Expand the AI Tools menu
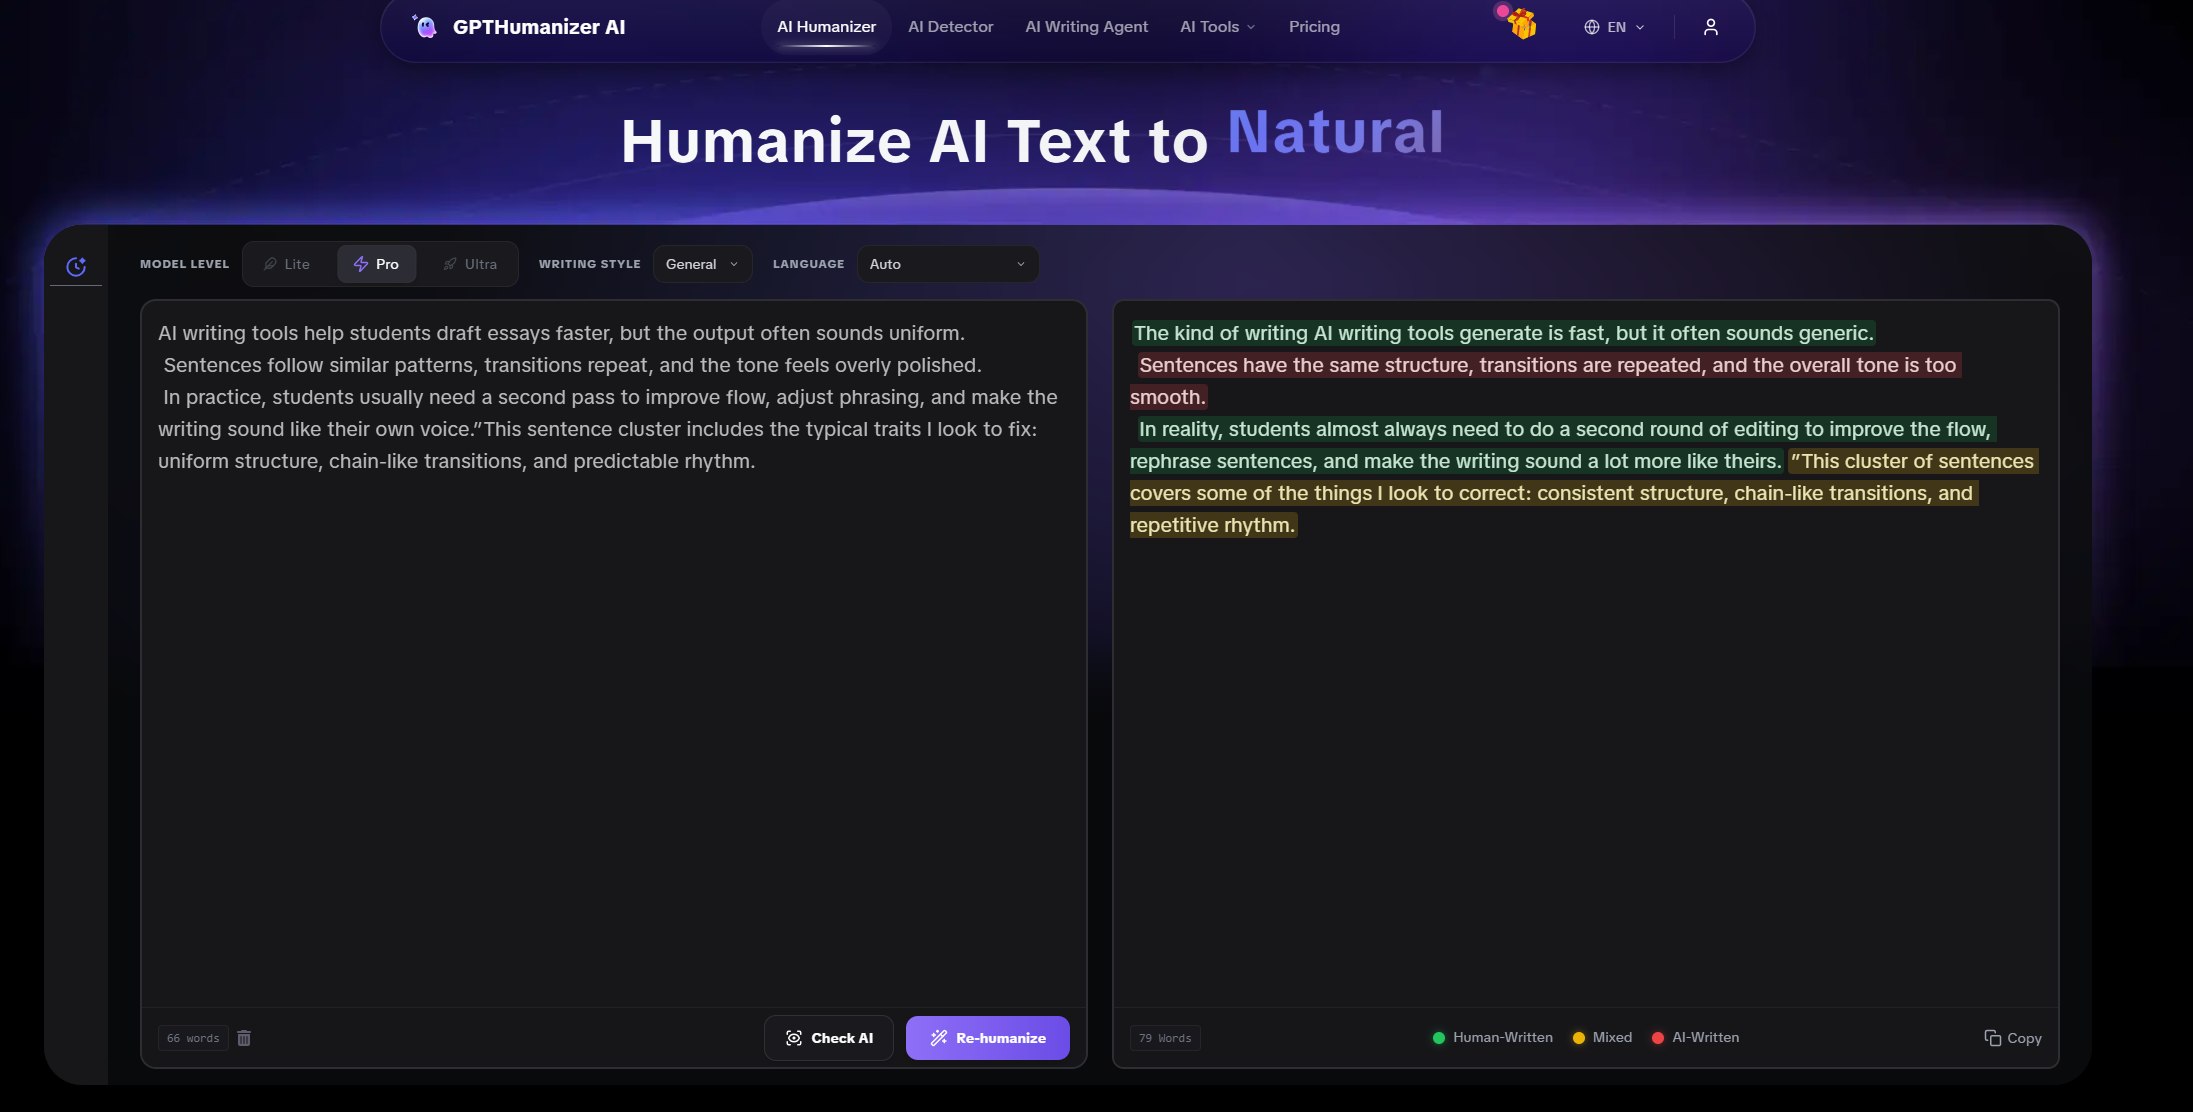 1215,26
